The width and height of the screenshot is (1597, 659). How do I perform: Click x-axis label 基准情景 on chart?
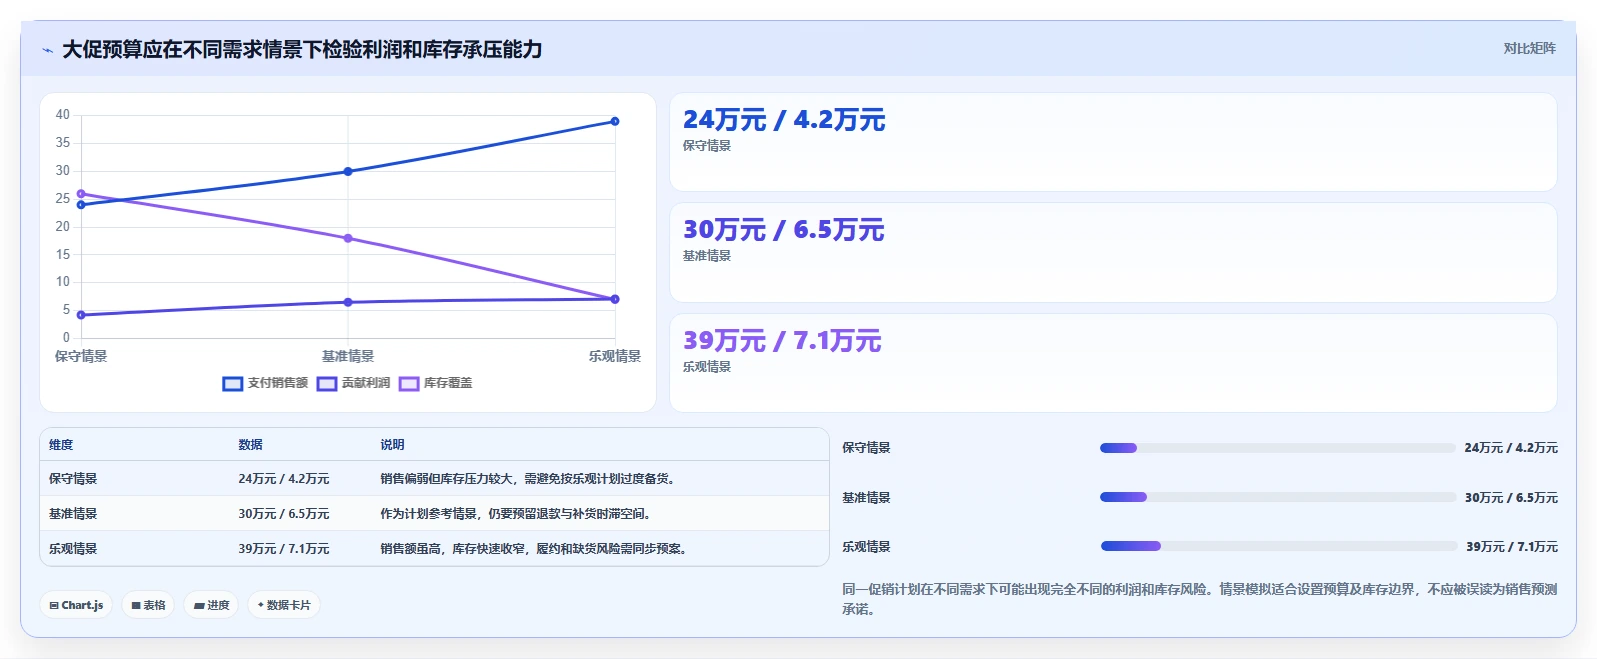pyautogui.click(x=348, y=356)
